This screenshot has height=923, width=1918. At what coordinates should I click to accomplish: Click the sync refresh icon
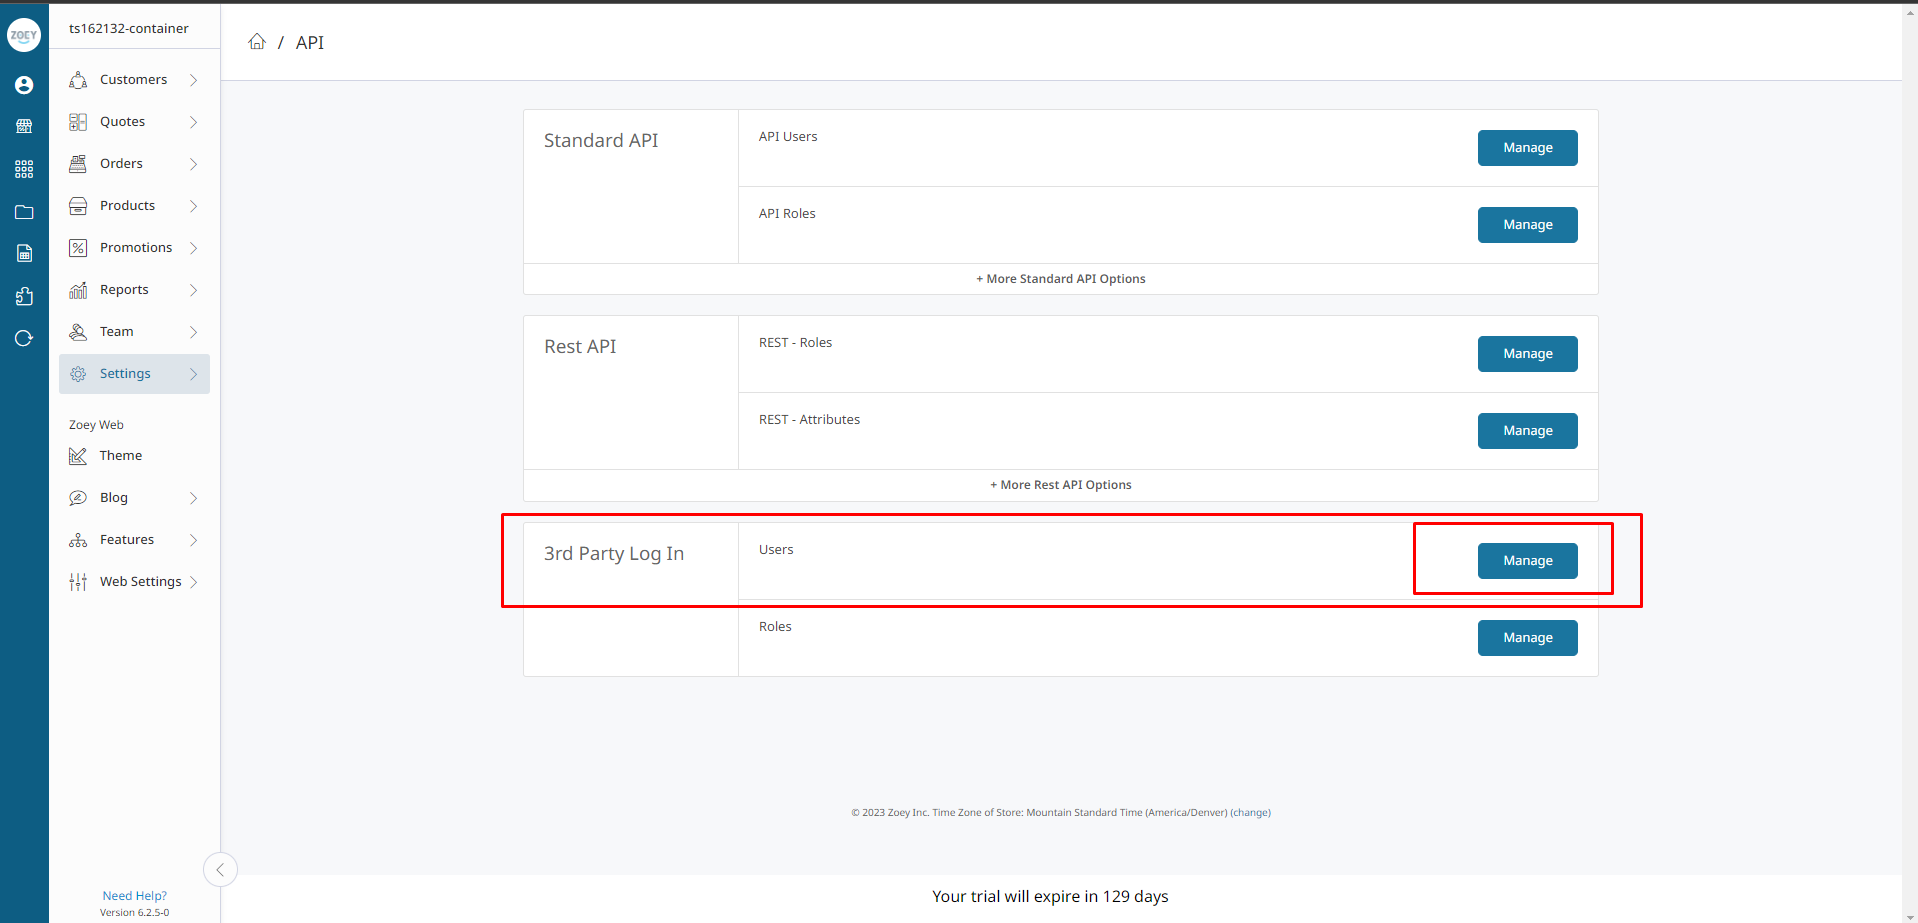tap(23, 338)
